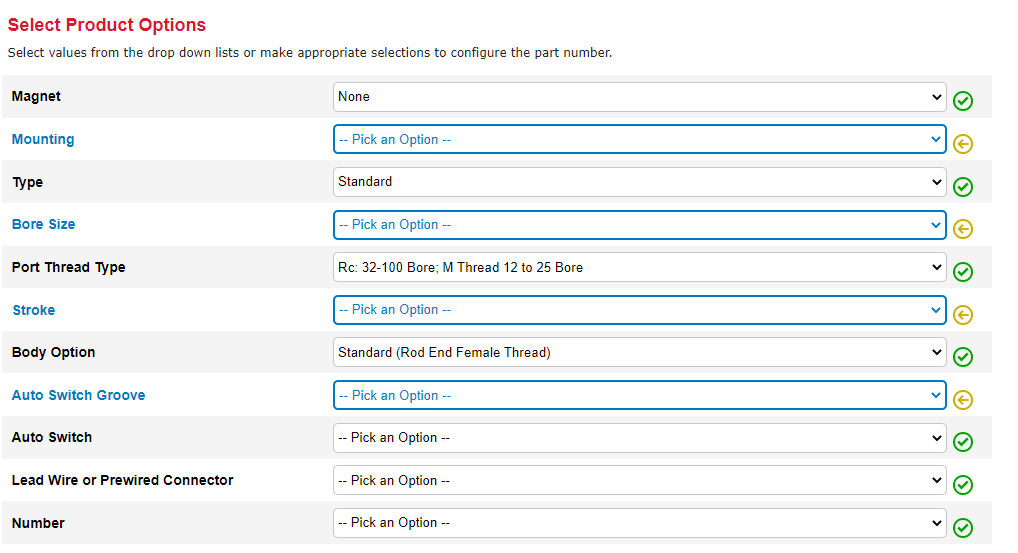The height and width of the screenshot is (553, 1018).
Task: Expand the Mounting option dropdown
Action: tap(640, 139)
